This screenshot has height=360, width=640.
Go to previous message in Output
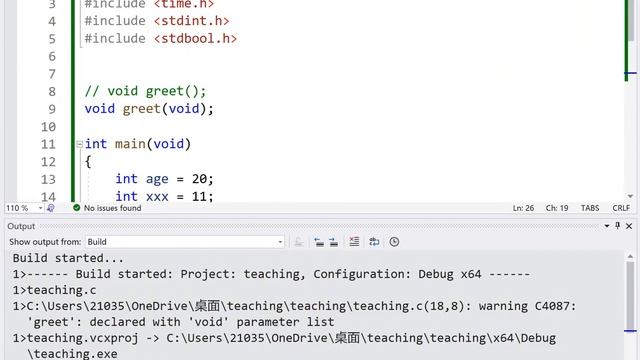click(319, 242)
